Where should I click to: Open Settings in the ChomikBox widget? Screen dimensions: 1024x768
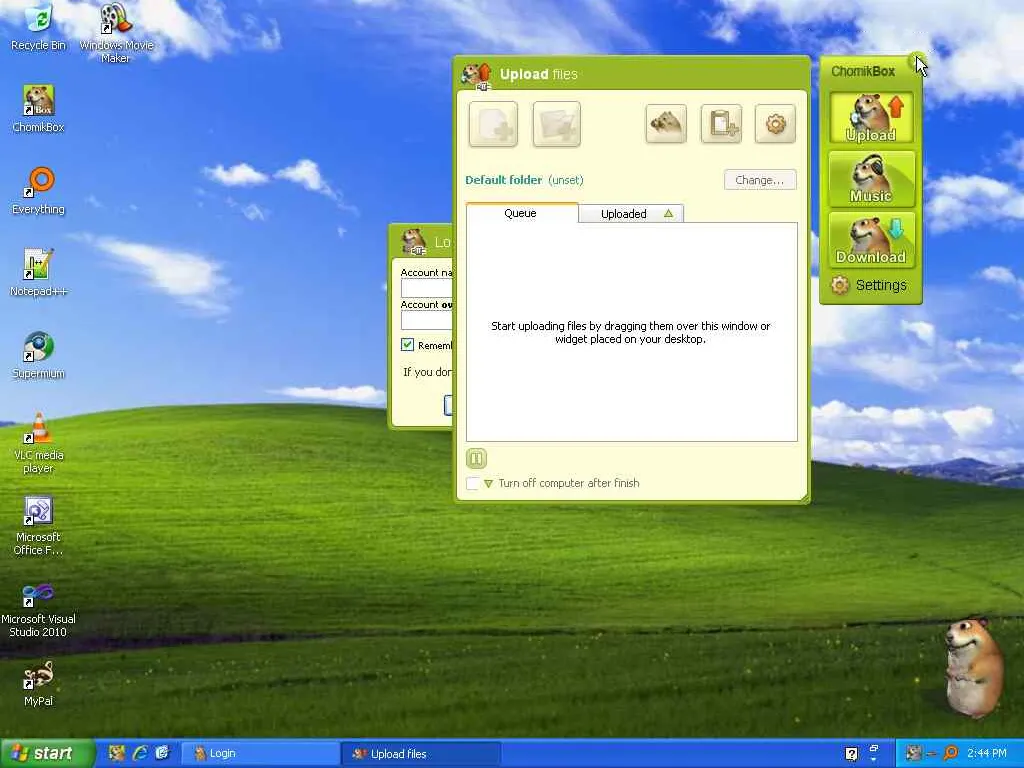tap(869, 285)
